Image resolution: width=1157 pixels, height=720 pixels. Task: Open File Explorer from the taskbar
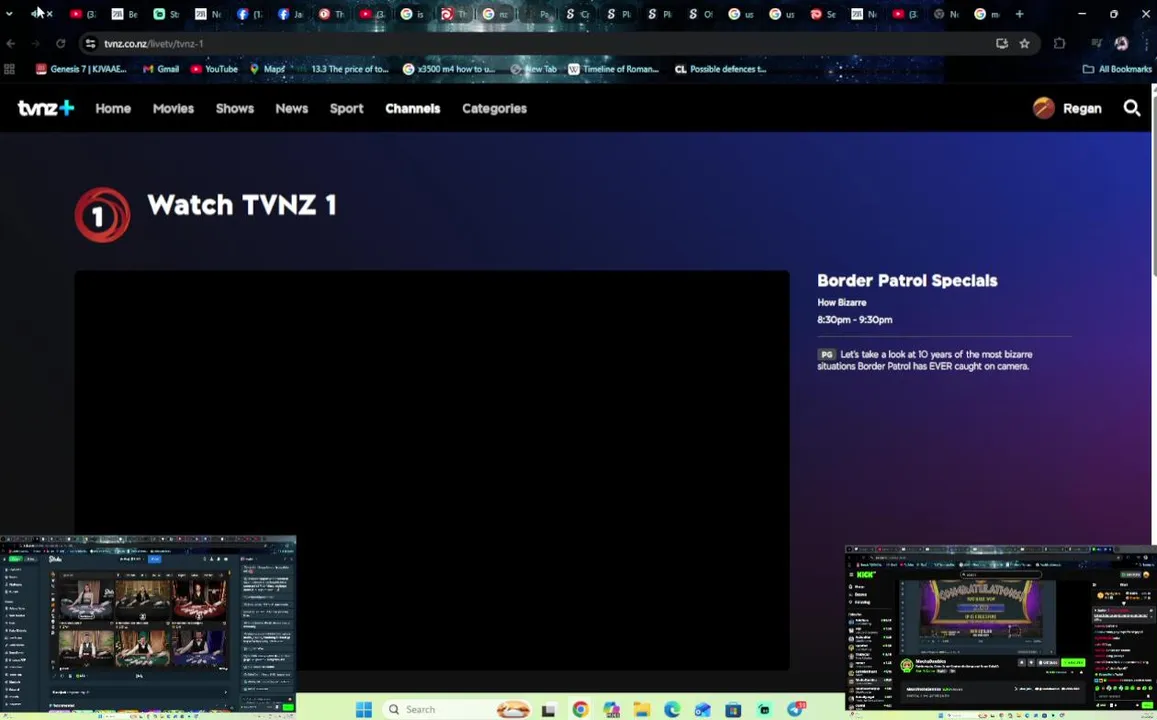click(x=641, y=710)
